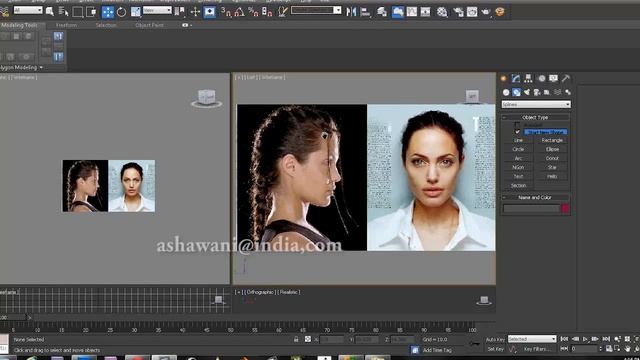The height and width of the screenshot is (360, 640).
Task: Collapse the Object Type rollout
Action: click(536, 117)
